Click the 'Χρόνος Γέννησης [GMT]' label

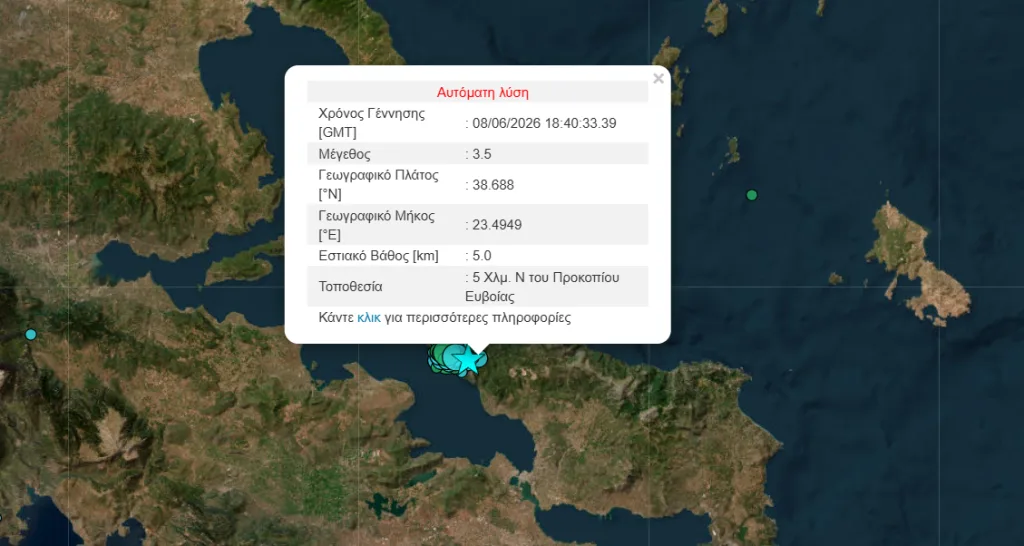pos(372,123)
